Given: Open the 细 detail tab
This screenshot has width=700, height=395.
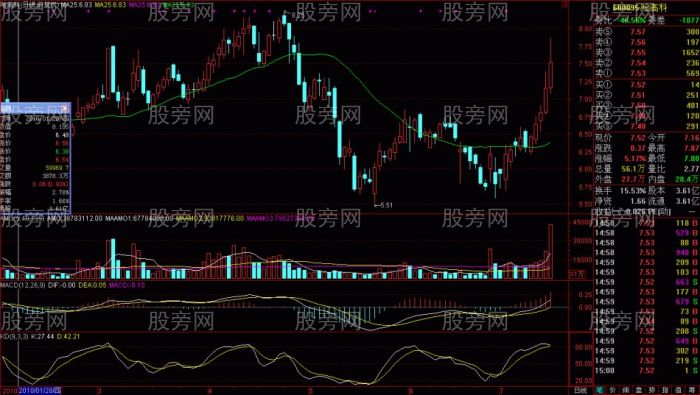Looking at the screenshot, I should point(625,390).
